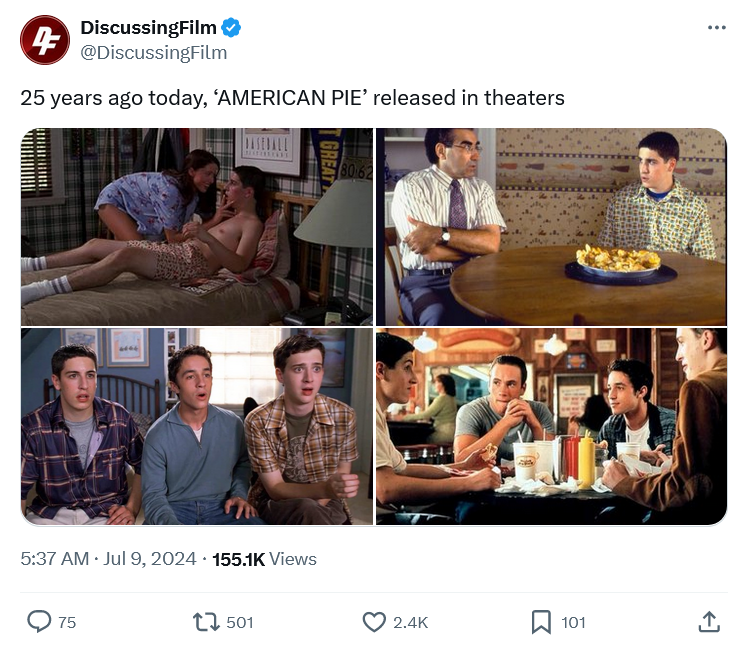Viewport: 748px width, 651px height.
Task: Open the bedroom scene photo top left
Action: tap(197, 227)
